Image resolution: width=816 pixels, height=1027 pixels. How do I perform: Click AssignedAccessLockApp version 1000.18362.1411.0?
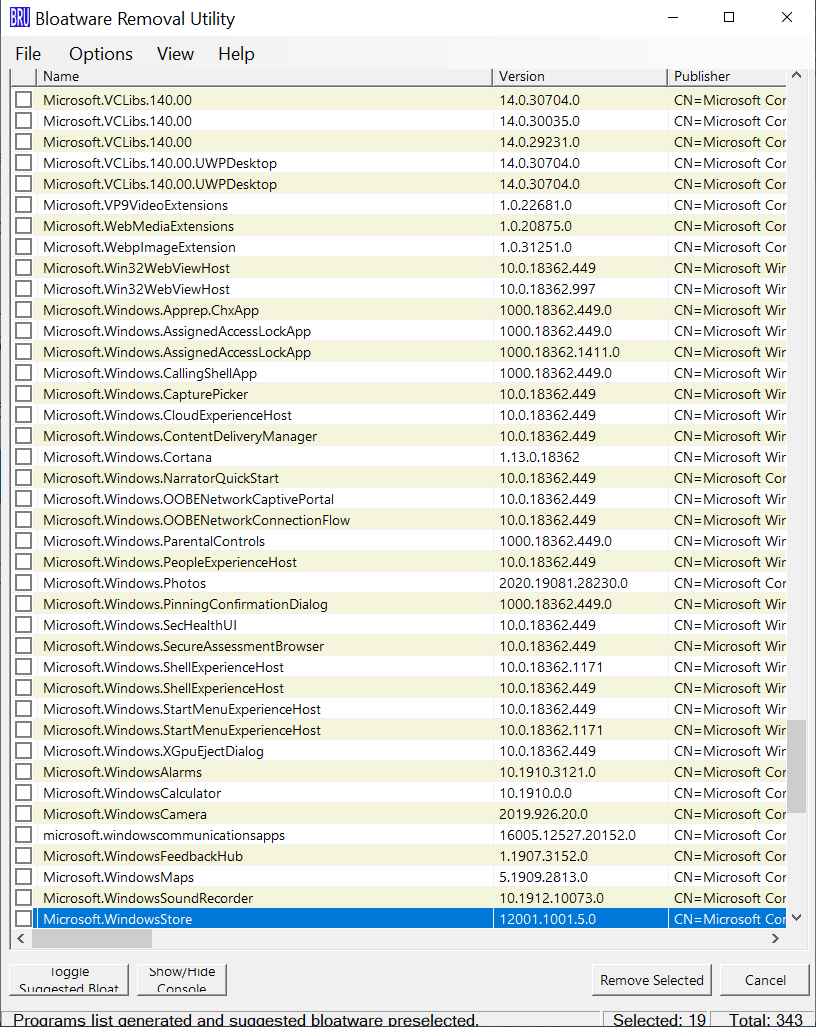pos(559,352)
